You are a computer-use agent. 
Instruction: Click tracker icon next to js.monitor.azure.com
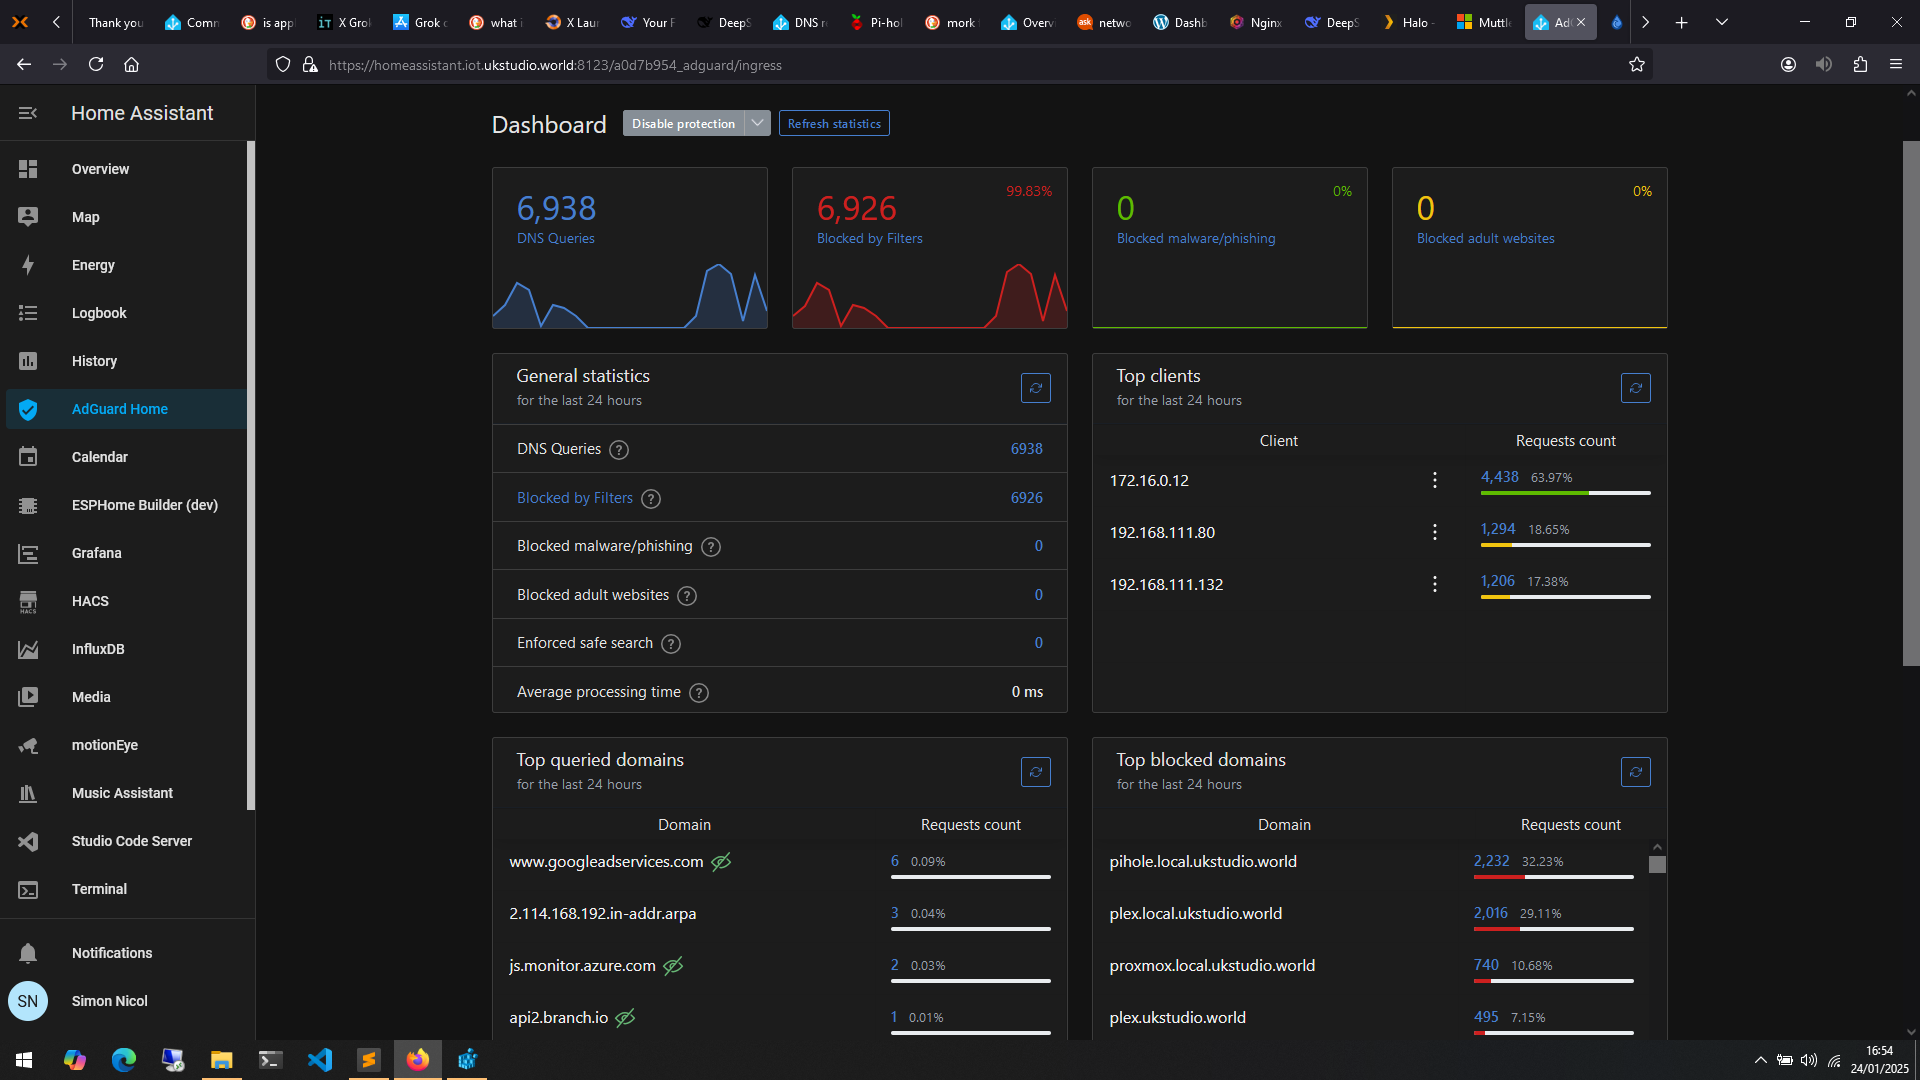click(673, 965)
